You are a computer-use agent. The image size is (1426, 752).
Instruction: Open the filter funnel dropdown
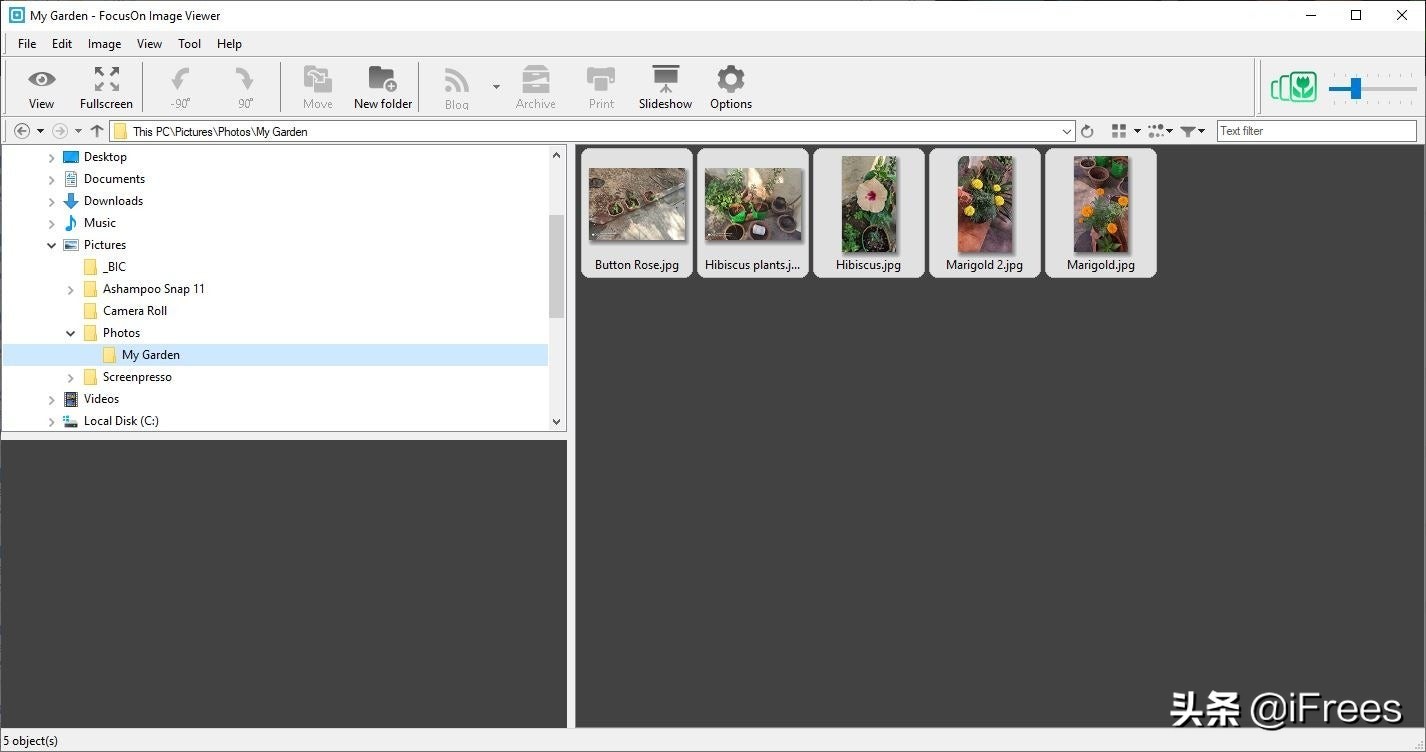(x=1191, y=131)
